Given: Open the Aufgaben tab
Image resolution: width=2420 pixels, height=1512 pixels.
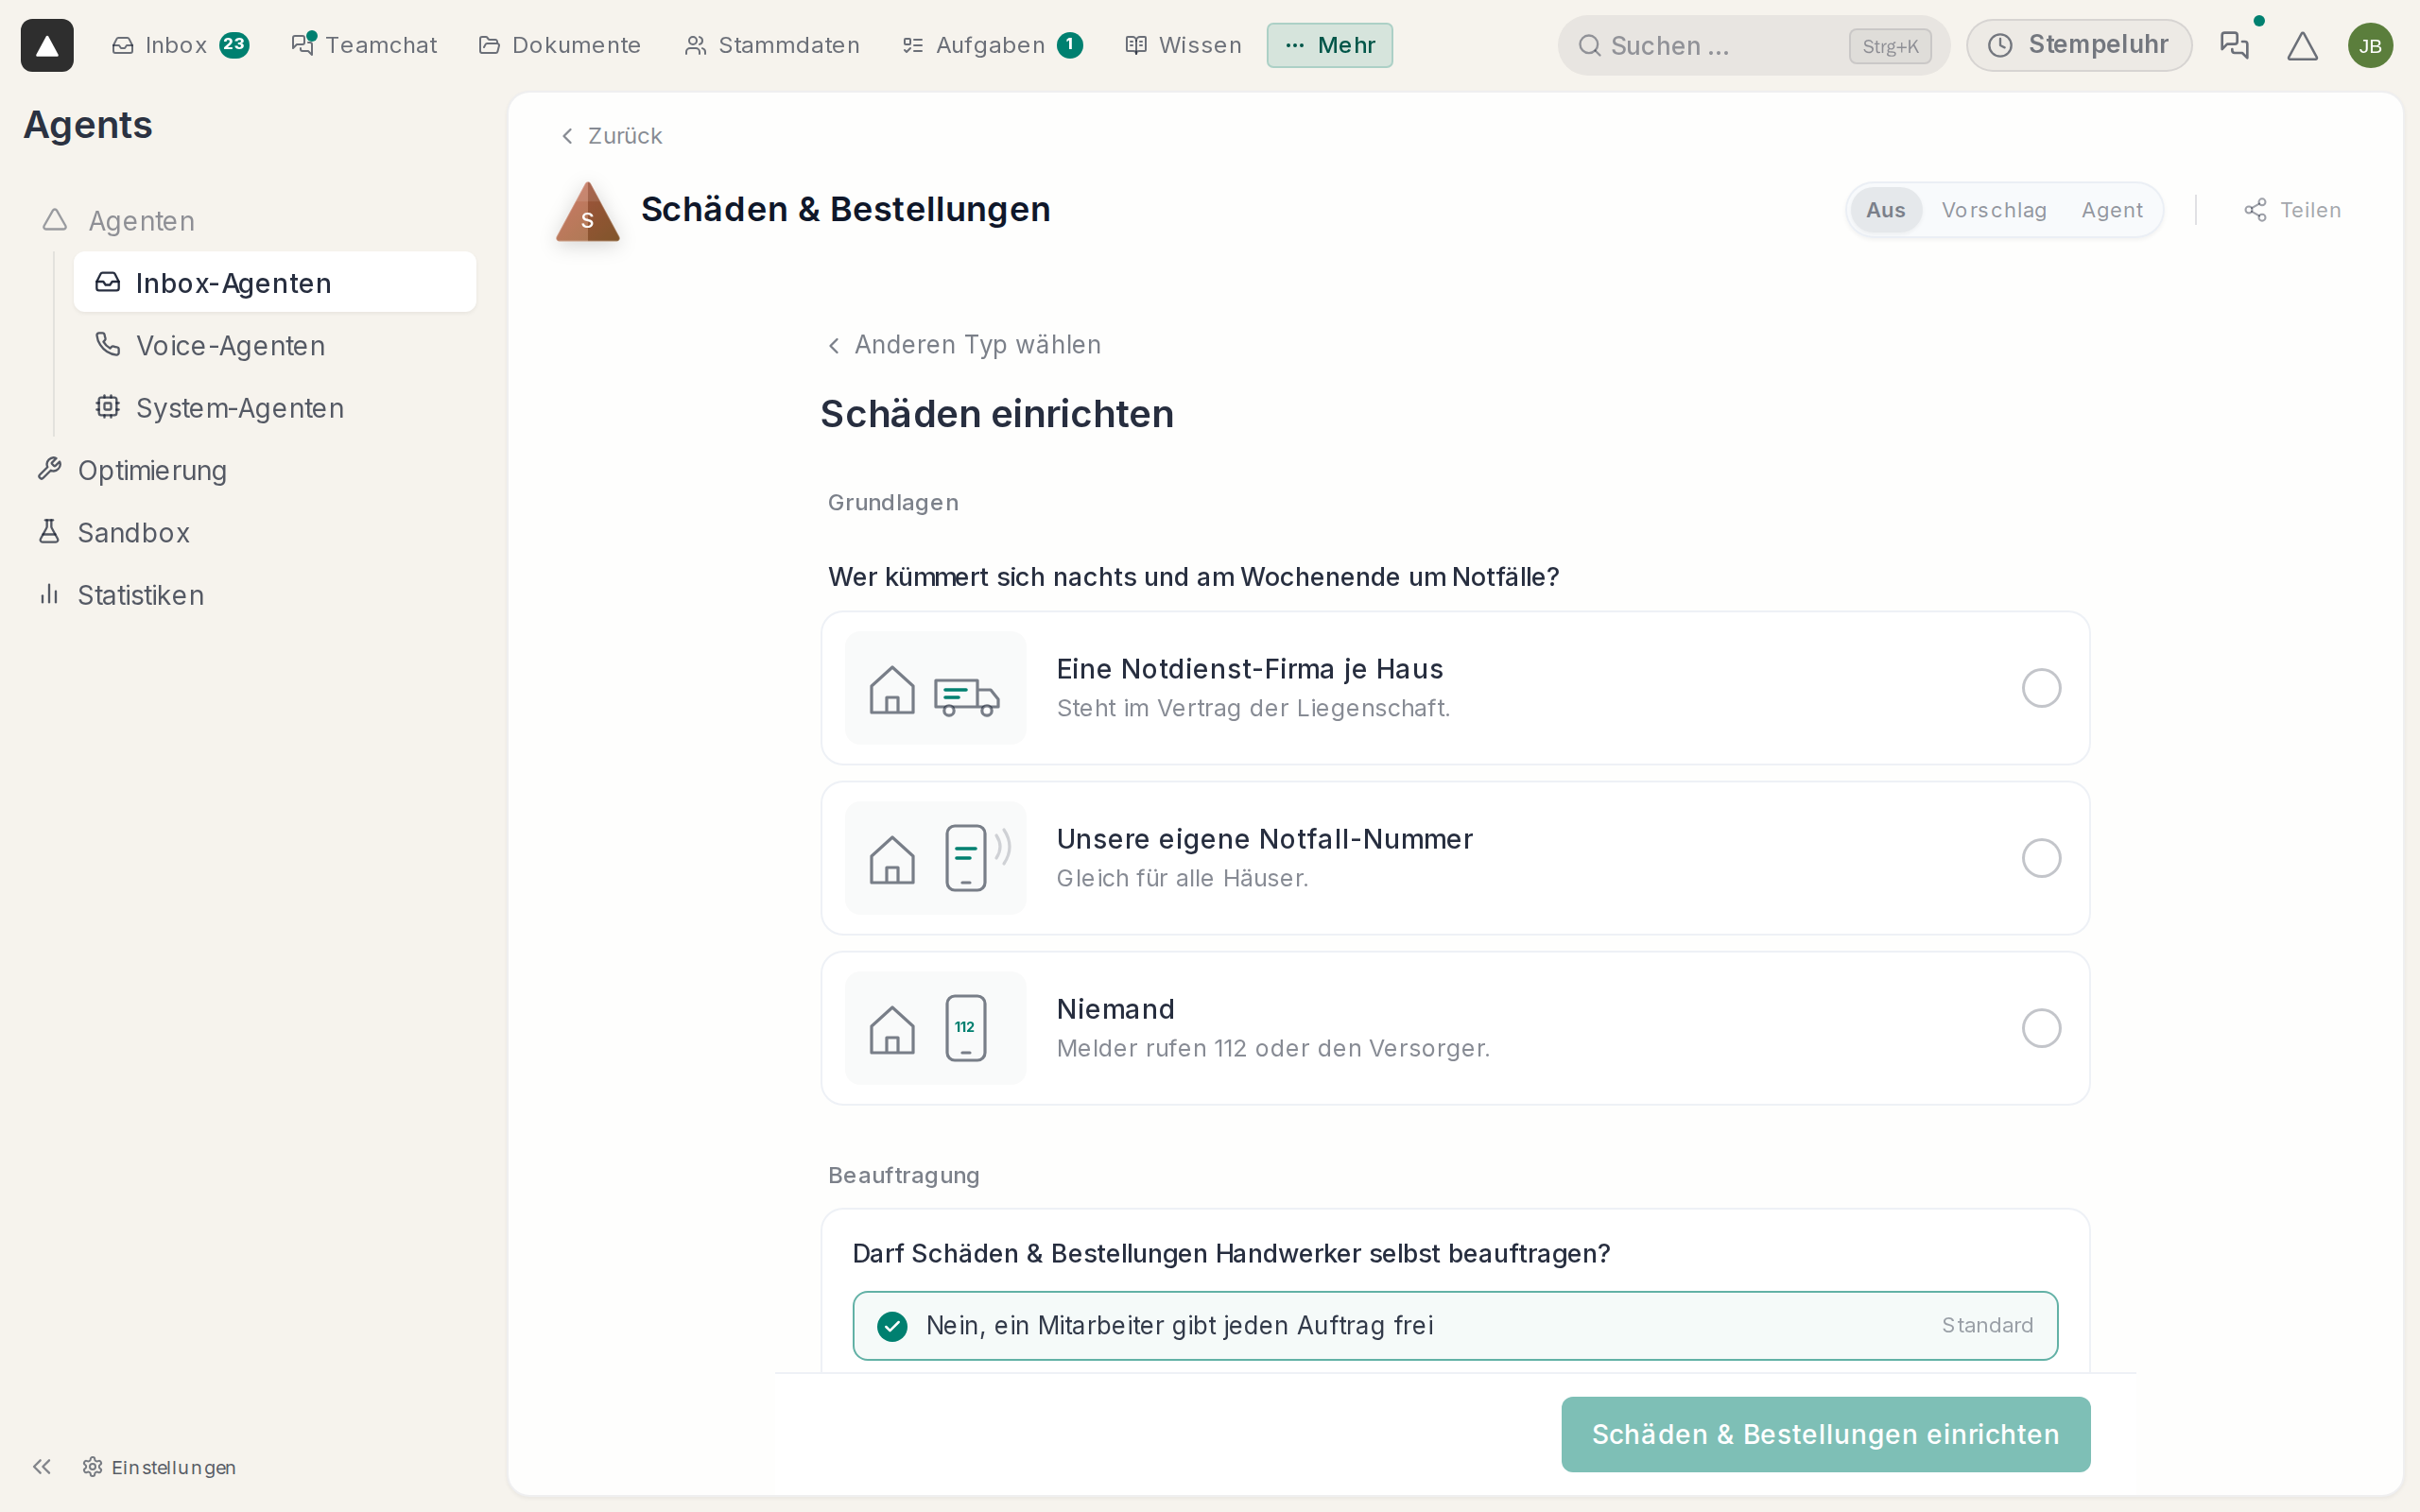Looking at the screenshot, I should coord(992,45).
